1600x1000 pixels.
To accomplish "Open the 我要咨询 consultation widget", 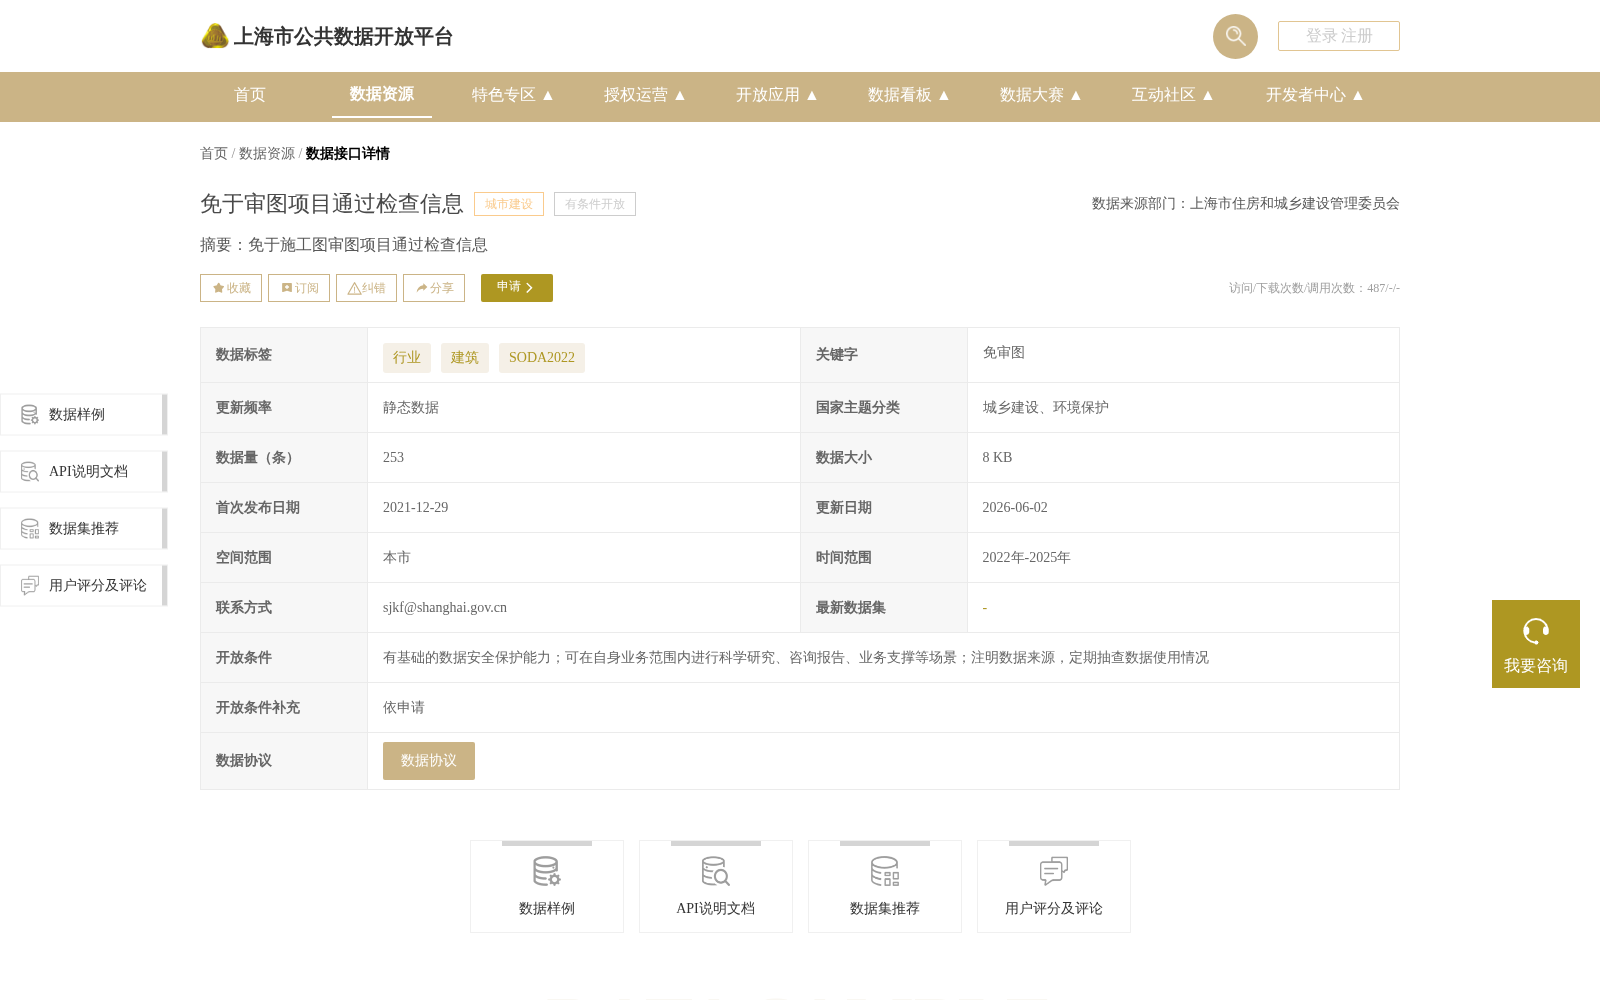I will point(1536,644).
